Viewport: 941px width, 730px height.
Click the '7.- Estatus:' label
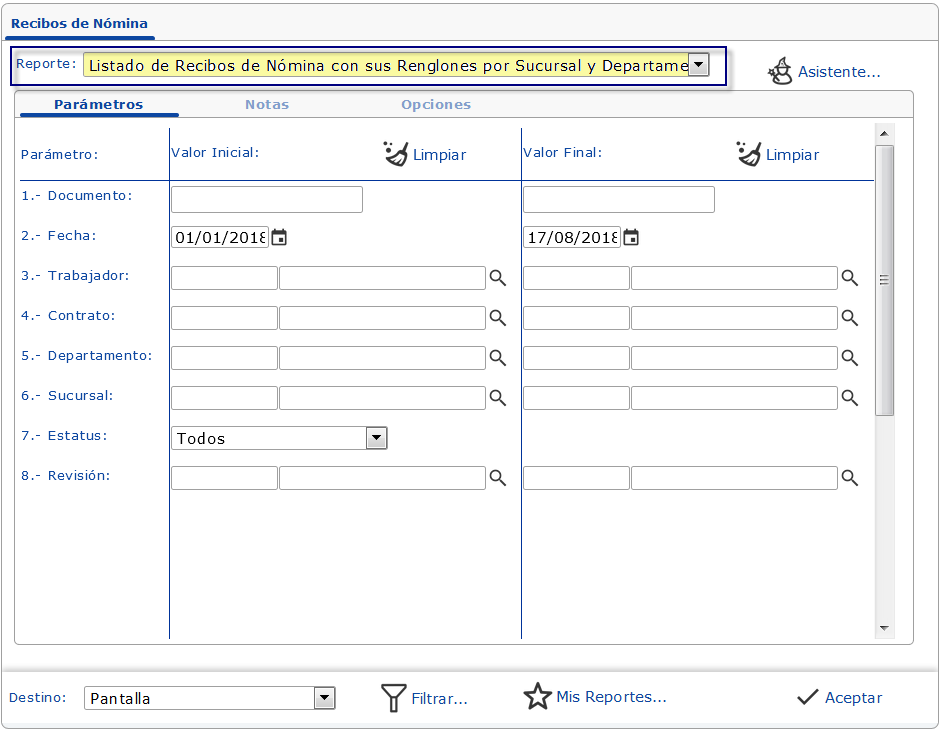pos(64,436)
